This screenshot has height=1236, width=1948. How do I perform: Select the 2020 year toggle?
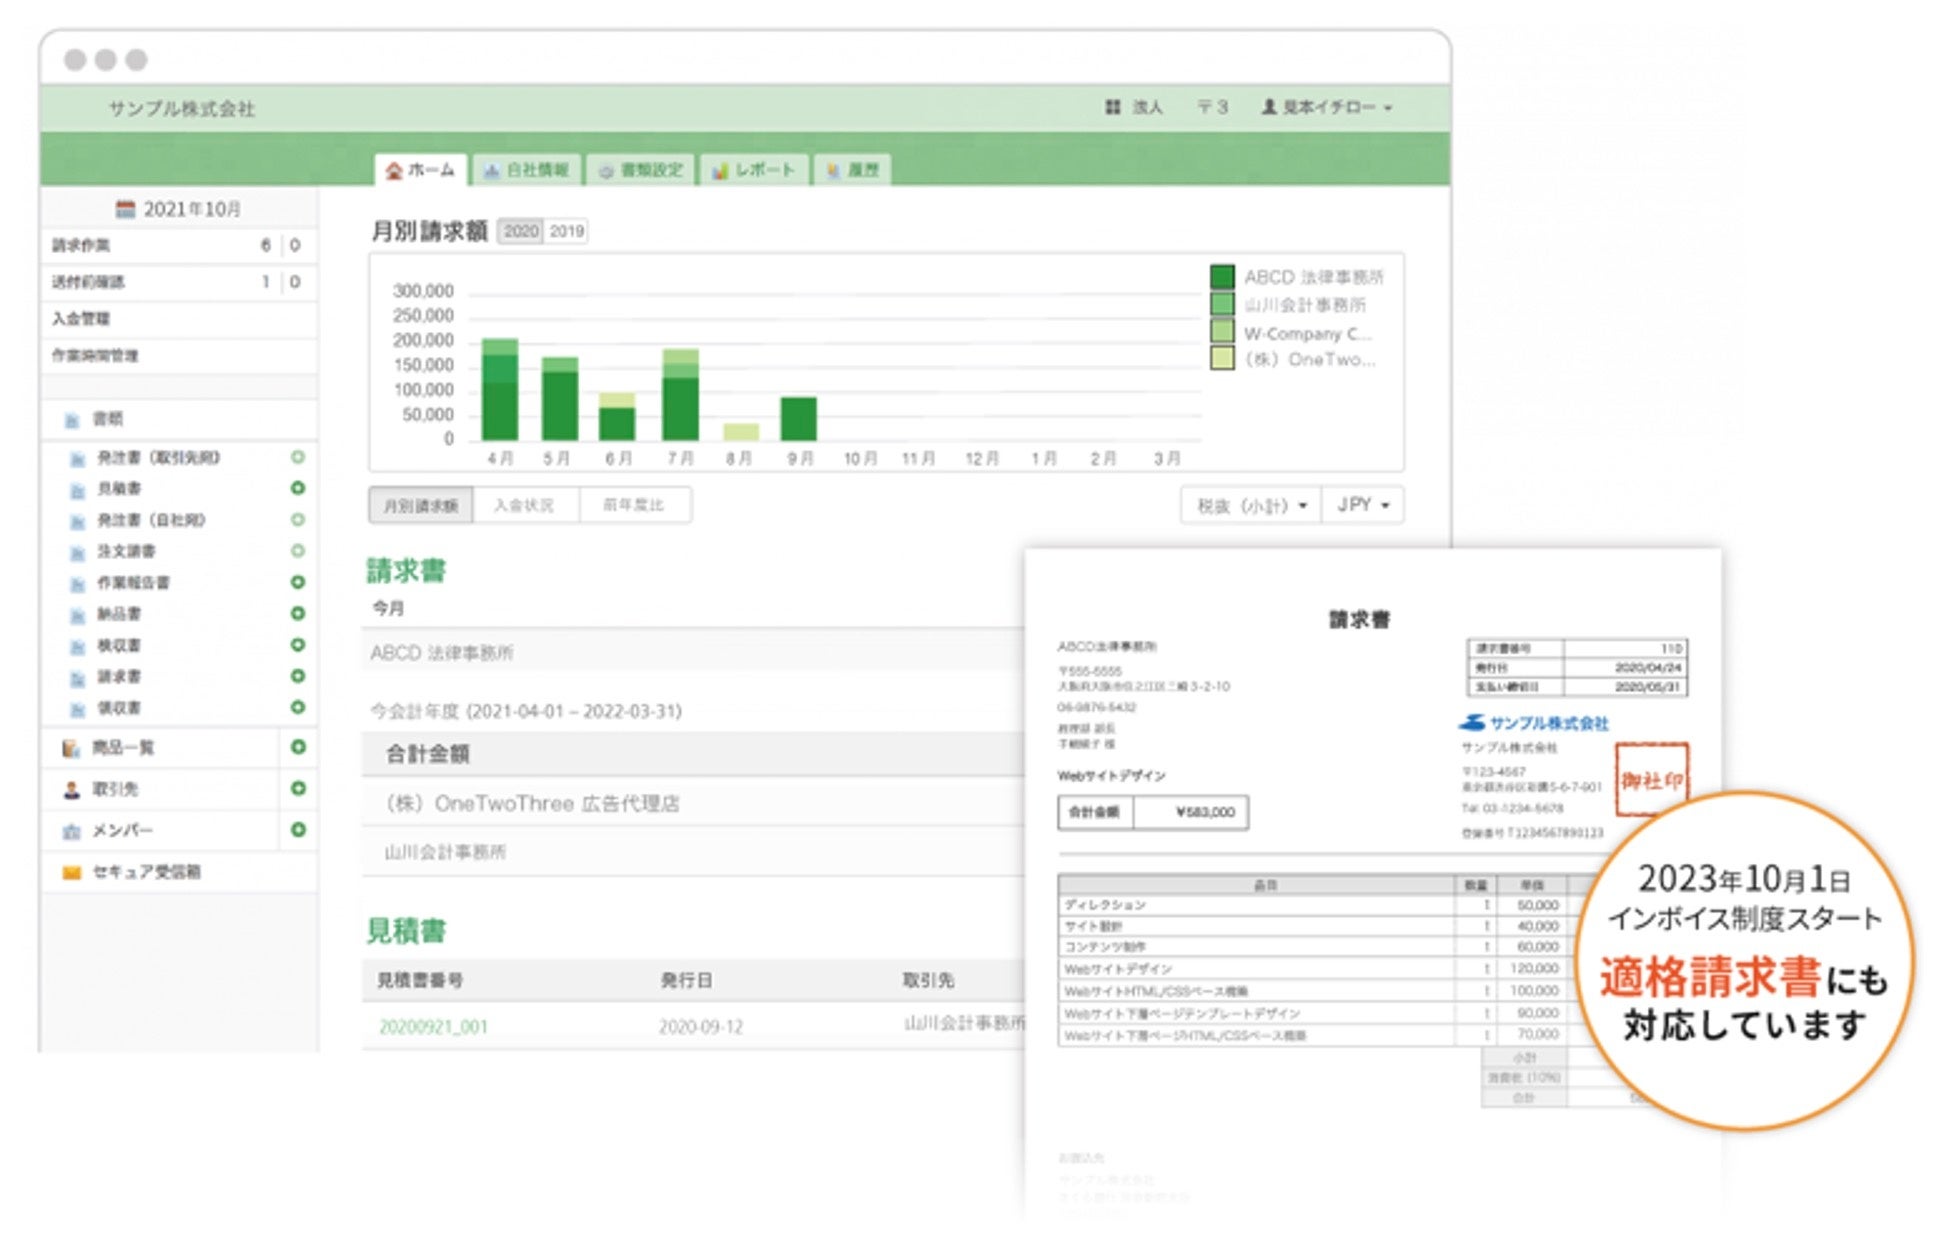520,231
